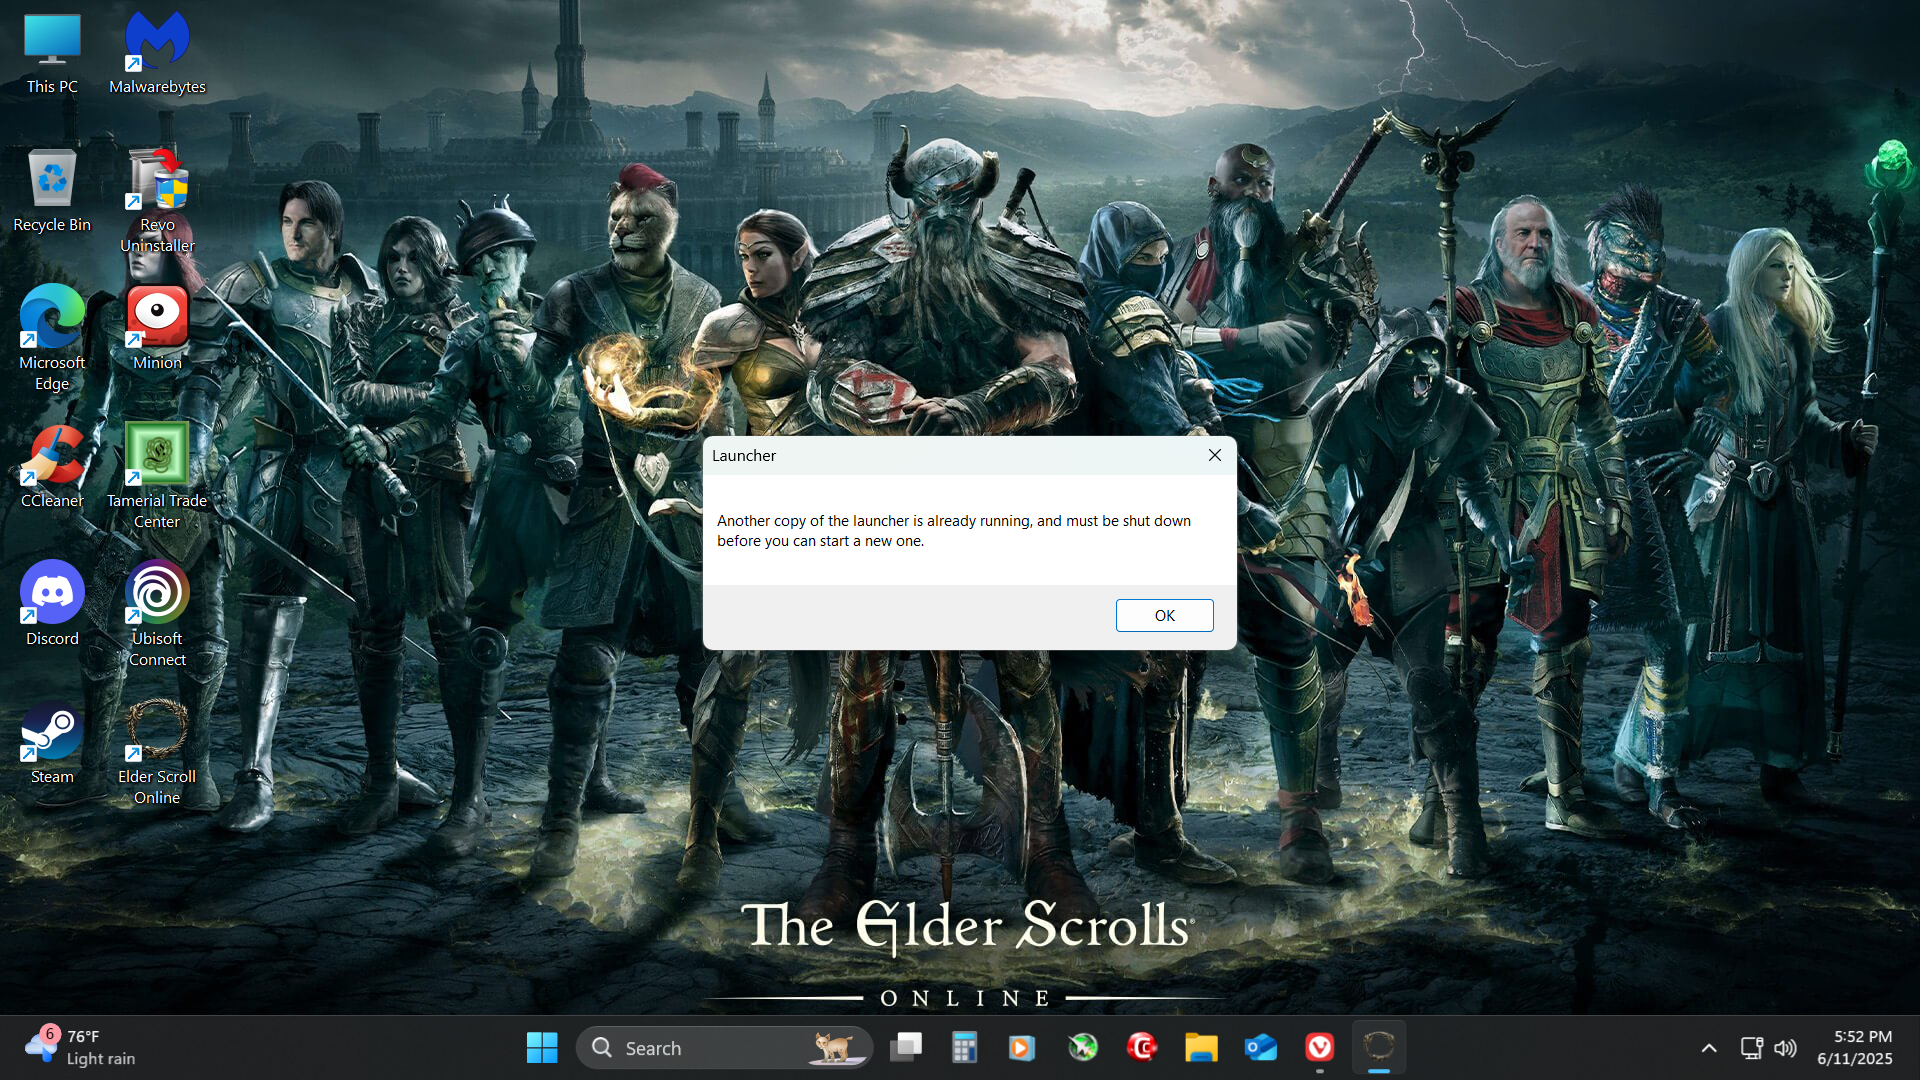
Task: Open the Calculator taskbar icon
Action: (964, 1047)
